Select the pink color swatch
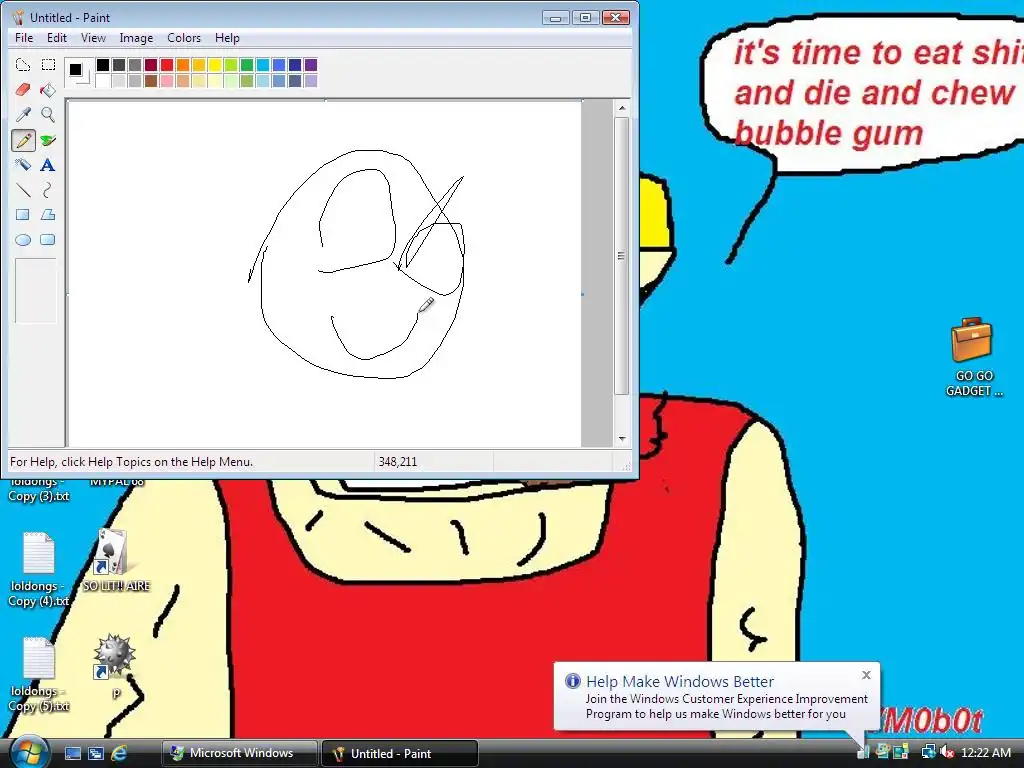The width and height of the screenshot is (1024, 768). (167, 80)
